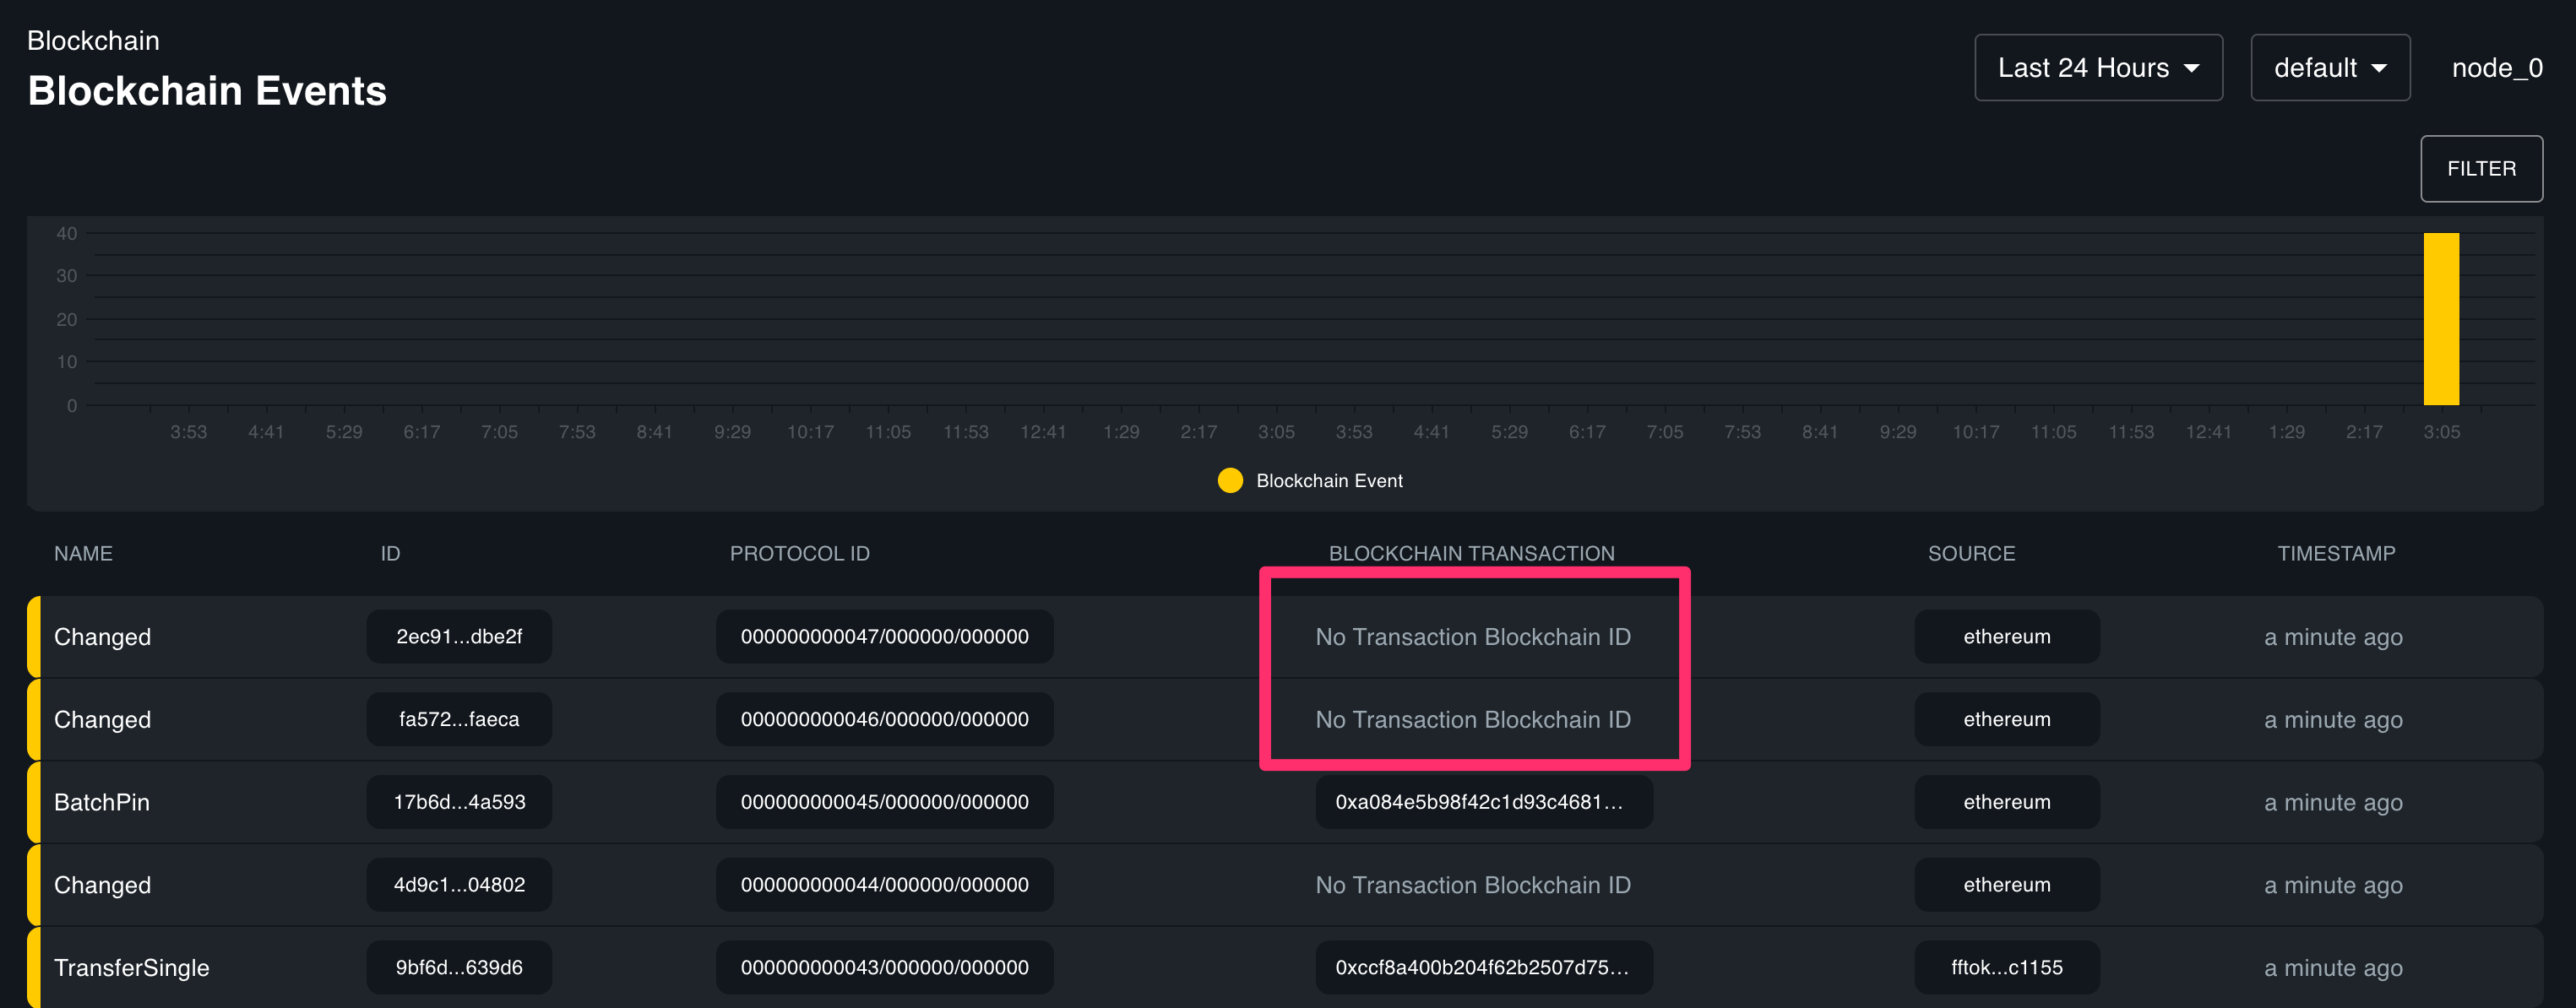Image resolution: width=2576 pixels, height=1008 pixels.
Task: Open protocol ID 000000000043/000000/000000
Action: point(884,967)
